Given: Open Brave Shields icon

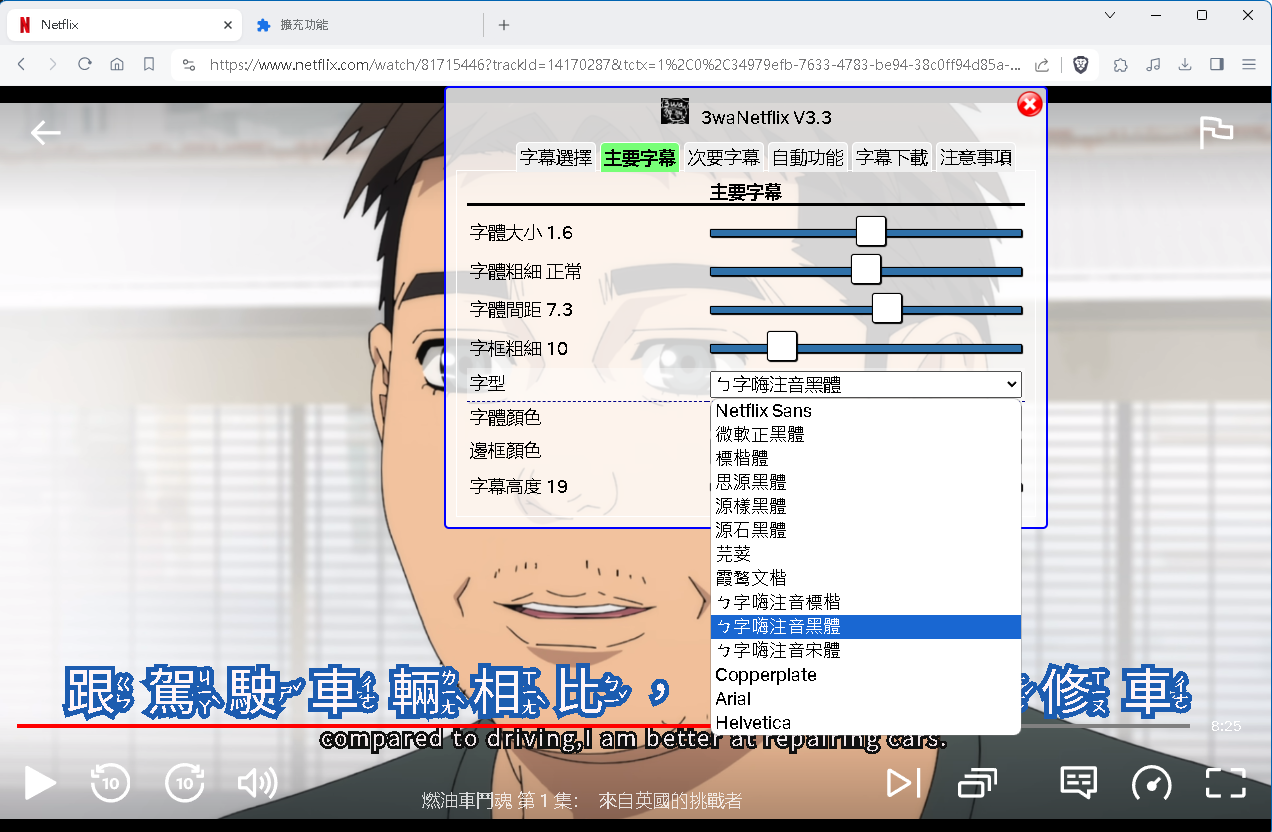Looking at the screenshot, I should (x=1080, y=65).
